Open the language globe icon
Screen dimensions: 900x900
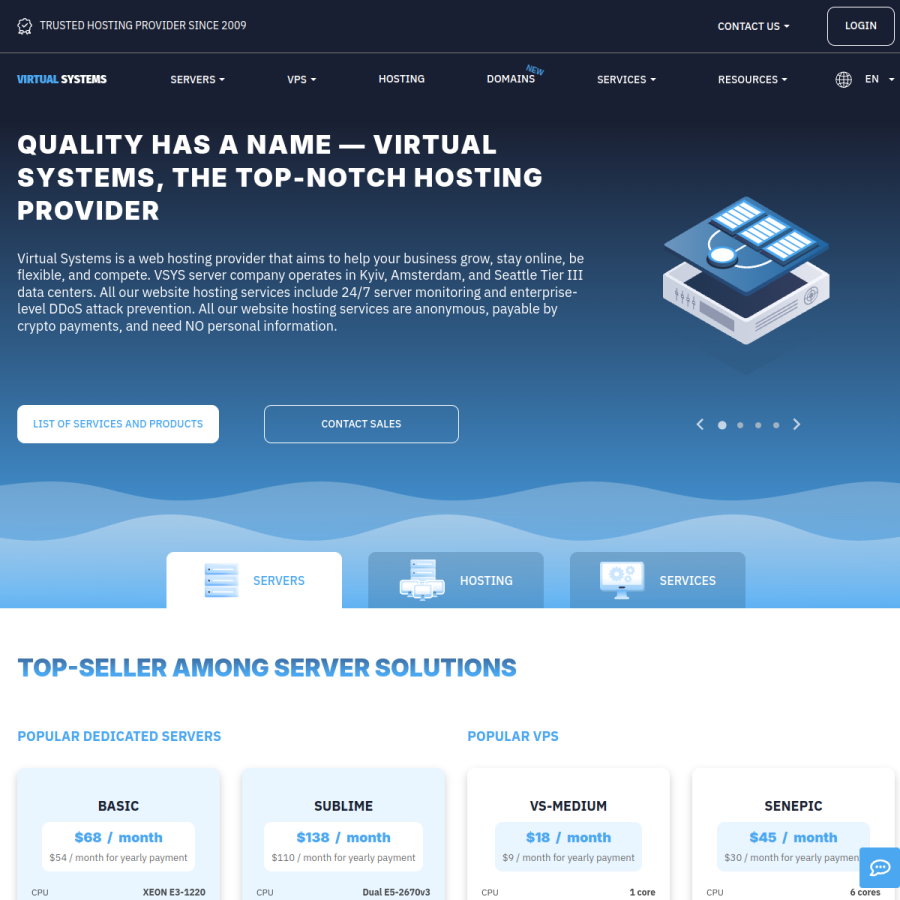pyautogui.click(x=843, y=79)
